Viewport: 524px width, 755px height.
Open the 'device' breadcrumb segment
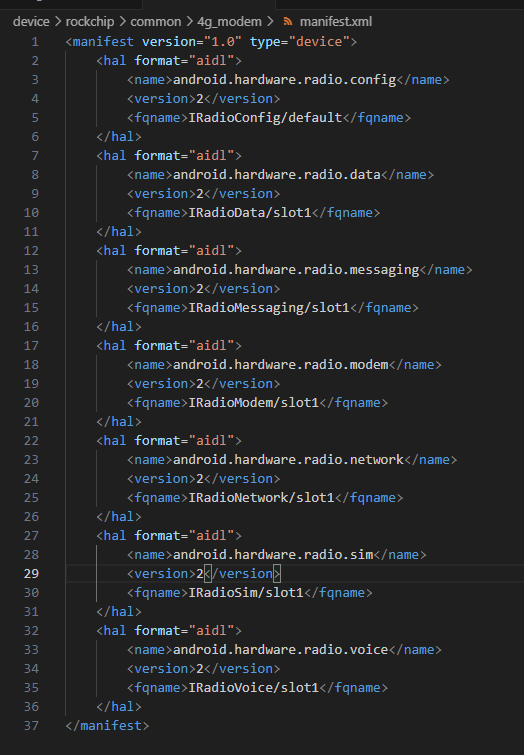31,22
